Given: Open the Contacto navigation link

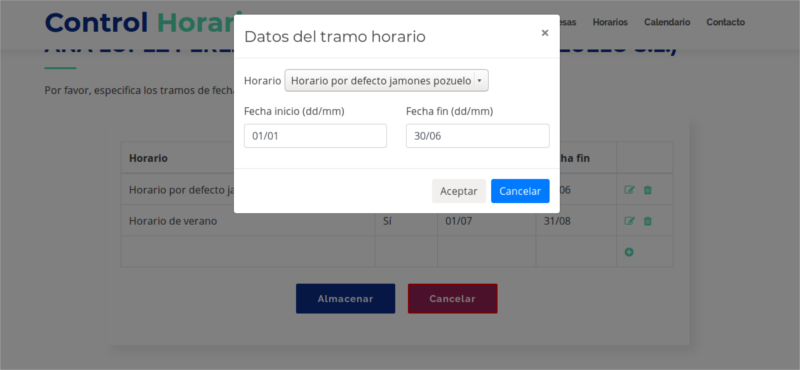Looking at the screenshot, I should [x=726, y=22].
